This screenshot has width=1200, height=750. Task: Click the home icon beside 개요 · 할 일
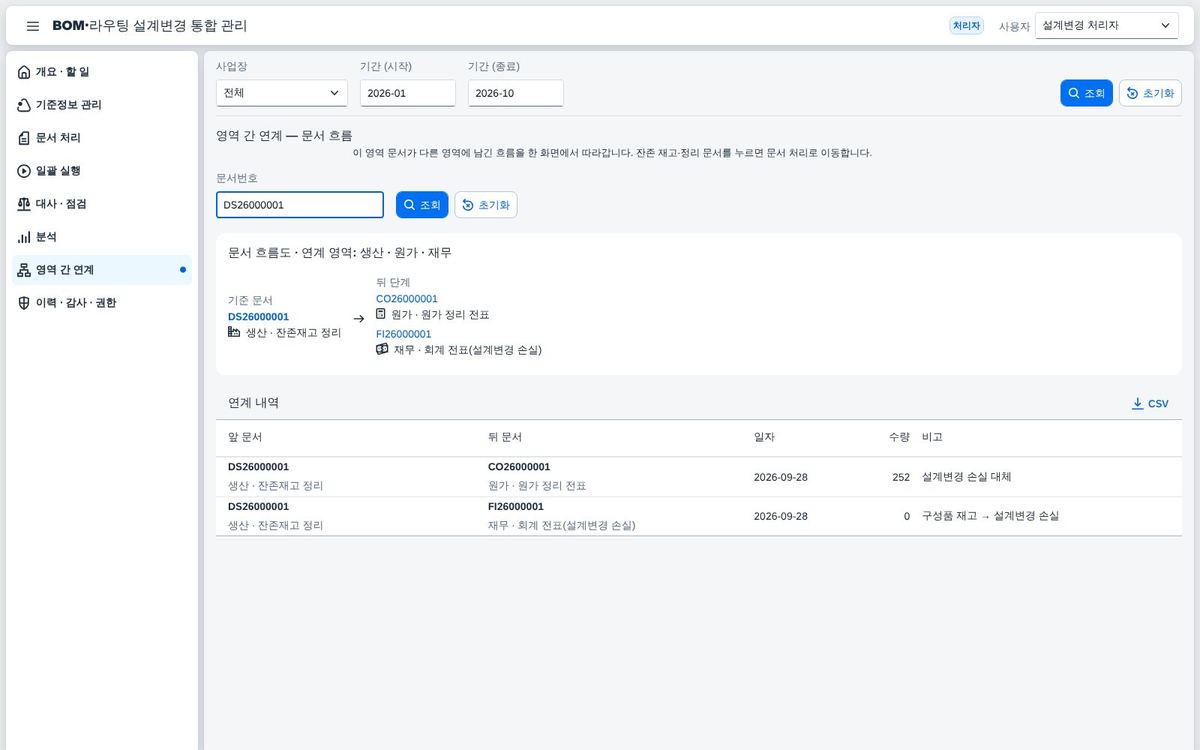click(25, 72)
